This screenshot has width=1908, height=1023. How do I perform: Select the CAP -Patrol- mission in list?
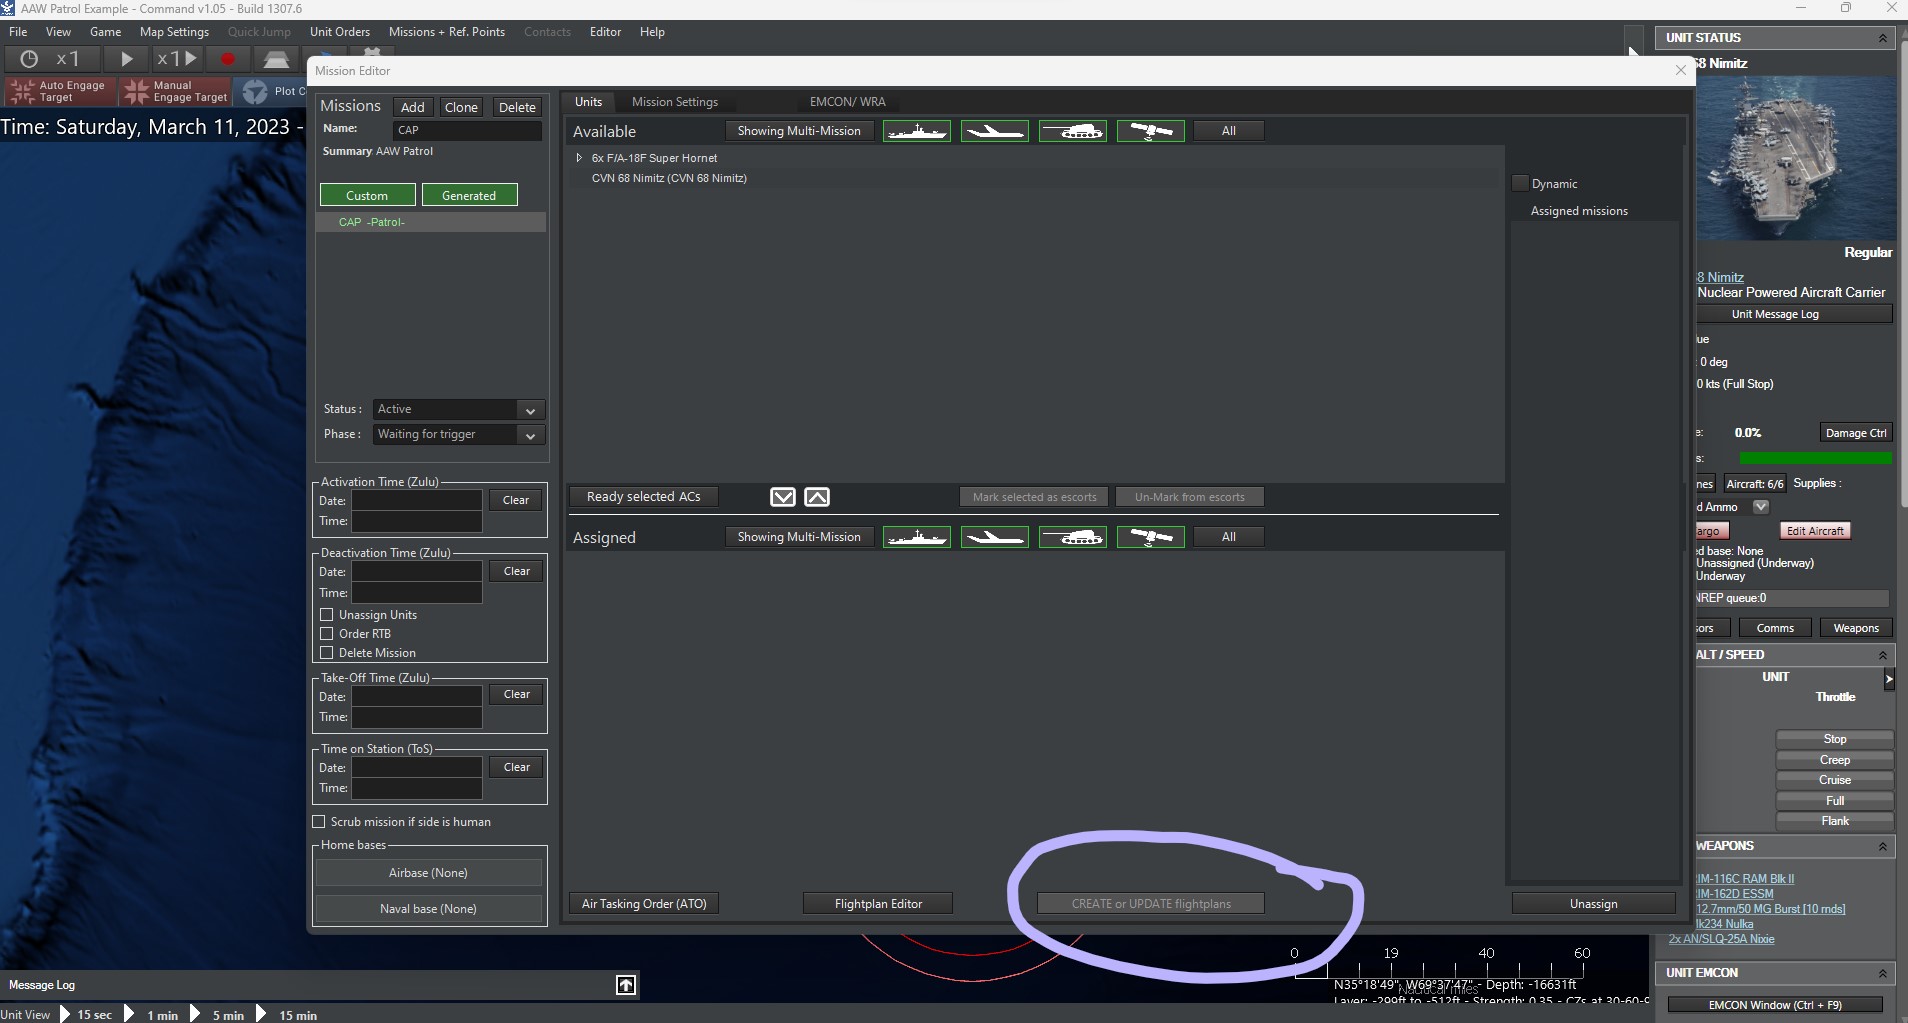[x=431, y=222]
